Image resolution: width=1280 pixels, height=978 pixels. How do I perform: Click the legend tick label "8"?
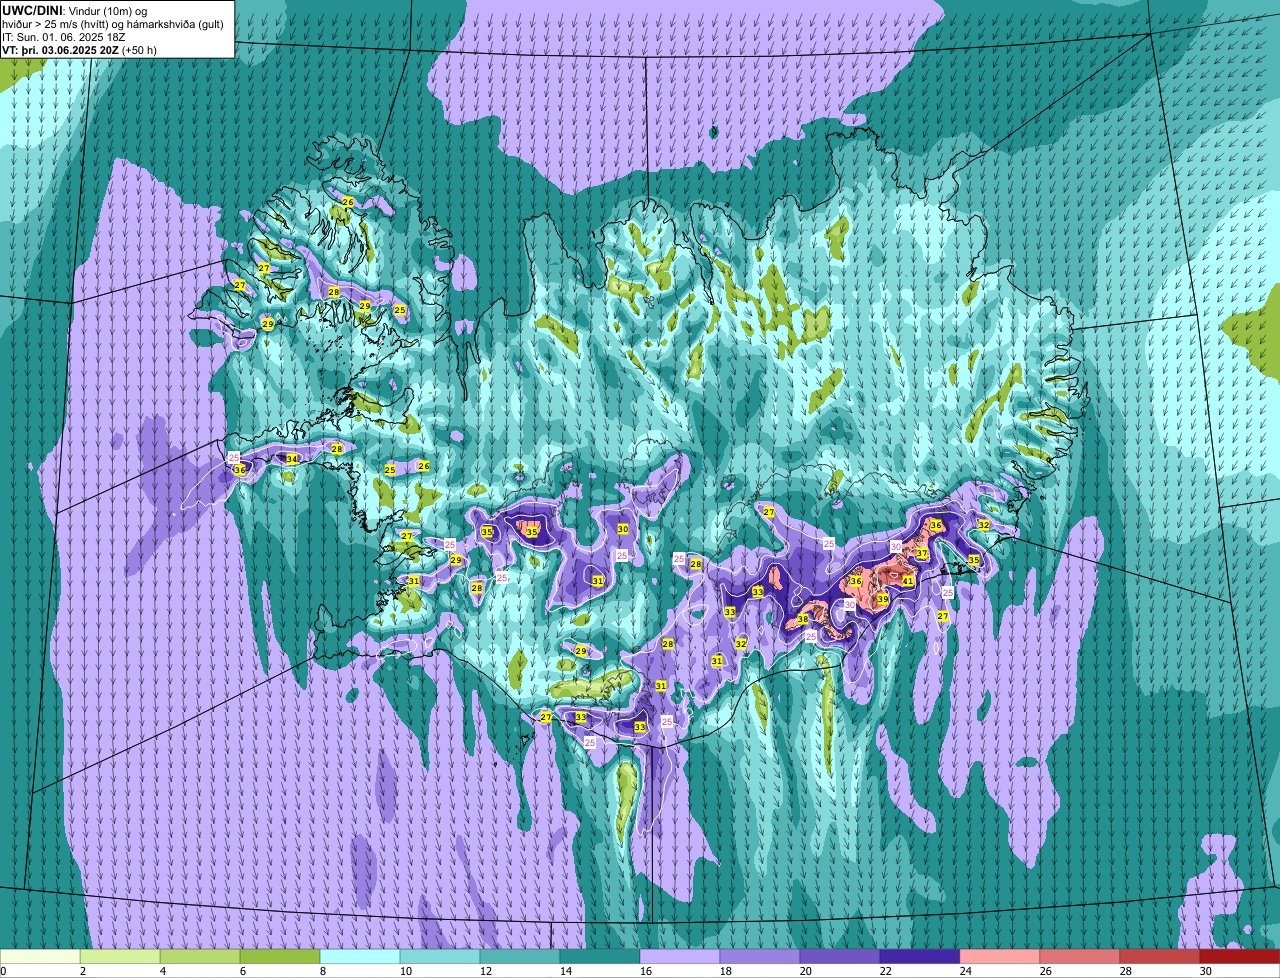[323, 971]
